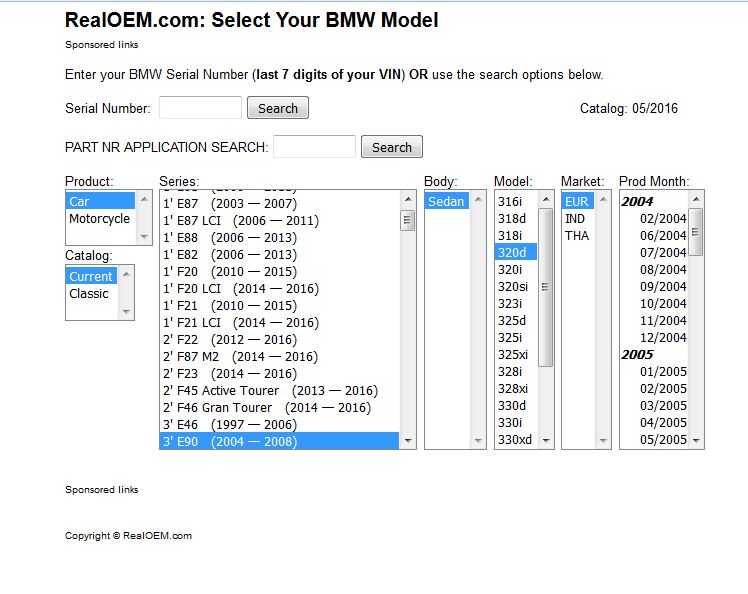
Task: Choose model 316i
Action: pos(516,201)
